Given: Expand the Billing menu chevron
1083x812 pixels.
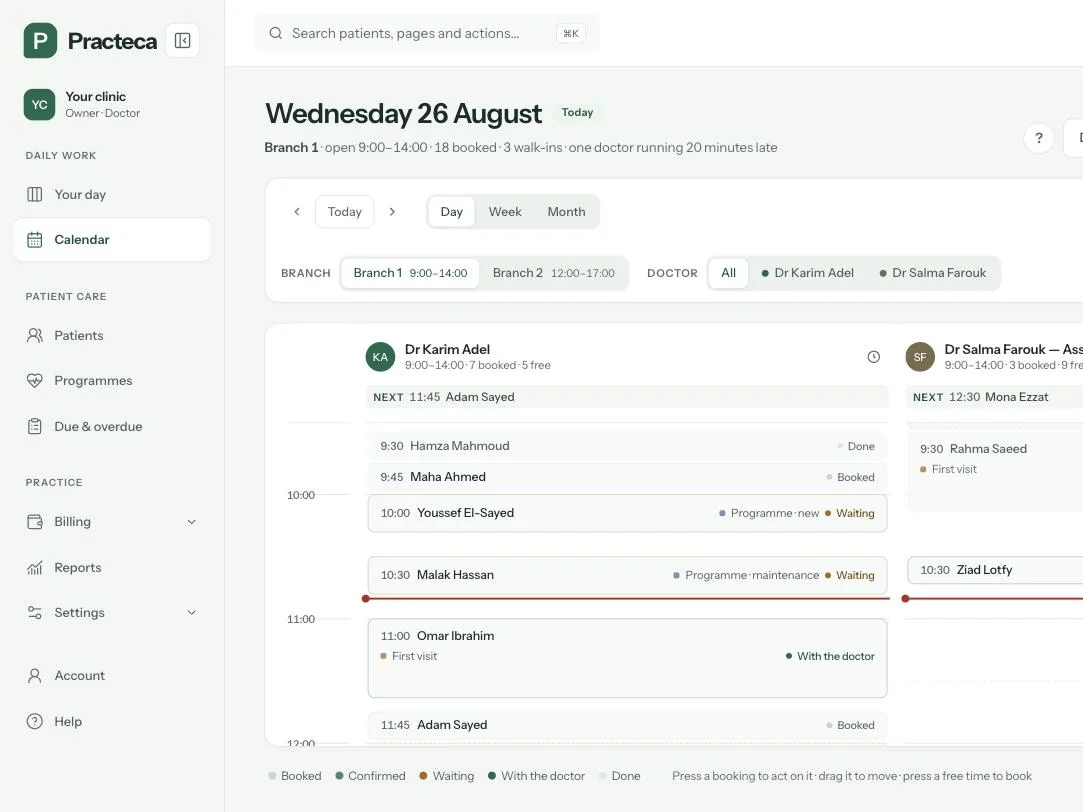Looking at the screenshot, I should click(192, 522).
